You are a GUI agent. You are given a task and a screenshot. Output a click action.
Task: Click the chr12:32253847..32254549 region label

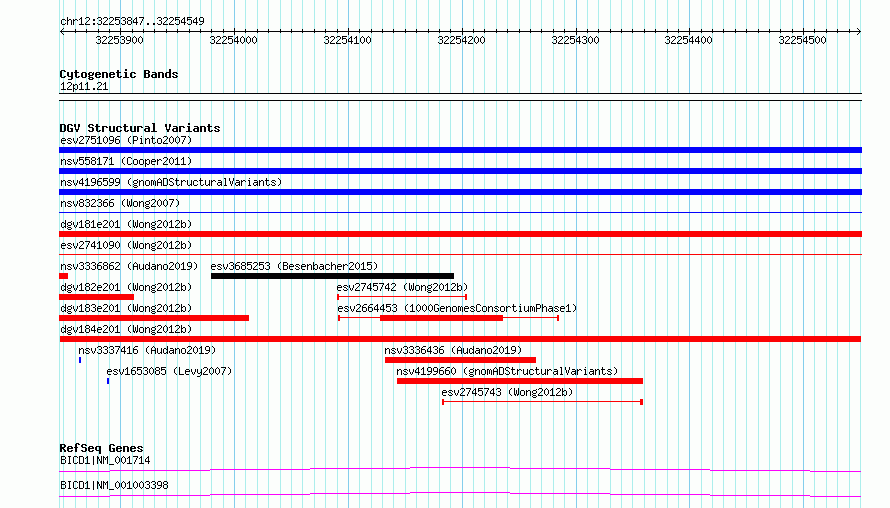132,21
